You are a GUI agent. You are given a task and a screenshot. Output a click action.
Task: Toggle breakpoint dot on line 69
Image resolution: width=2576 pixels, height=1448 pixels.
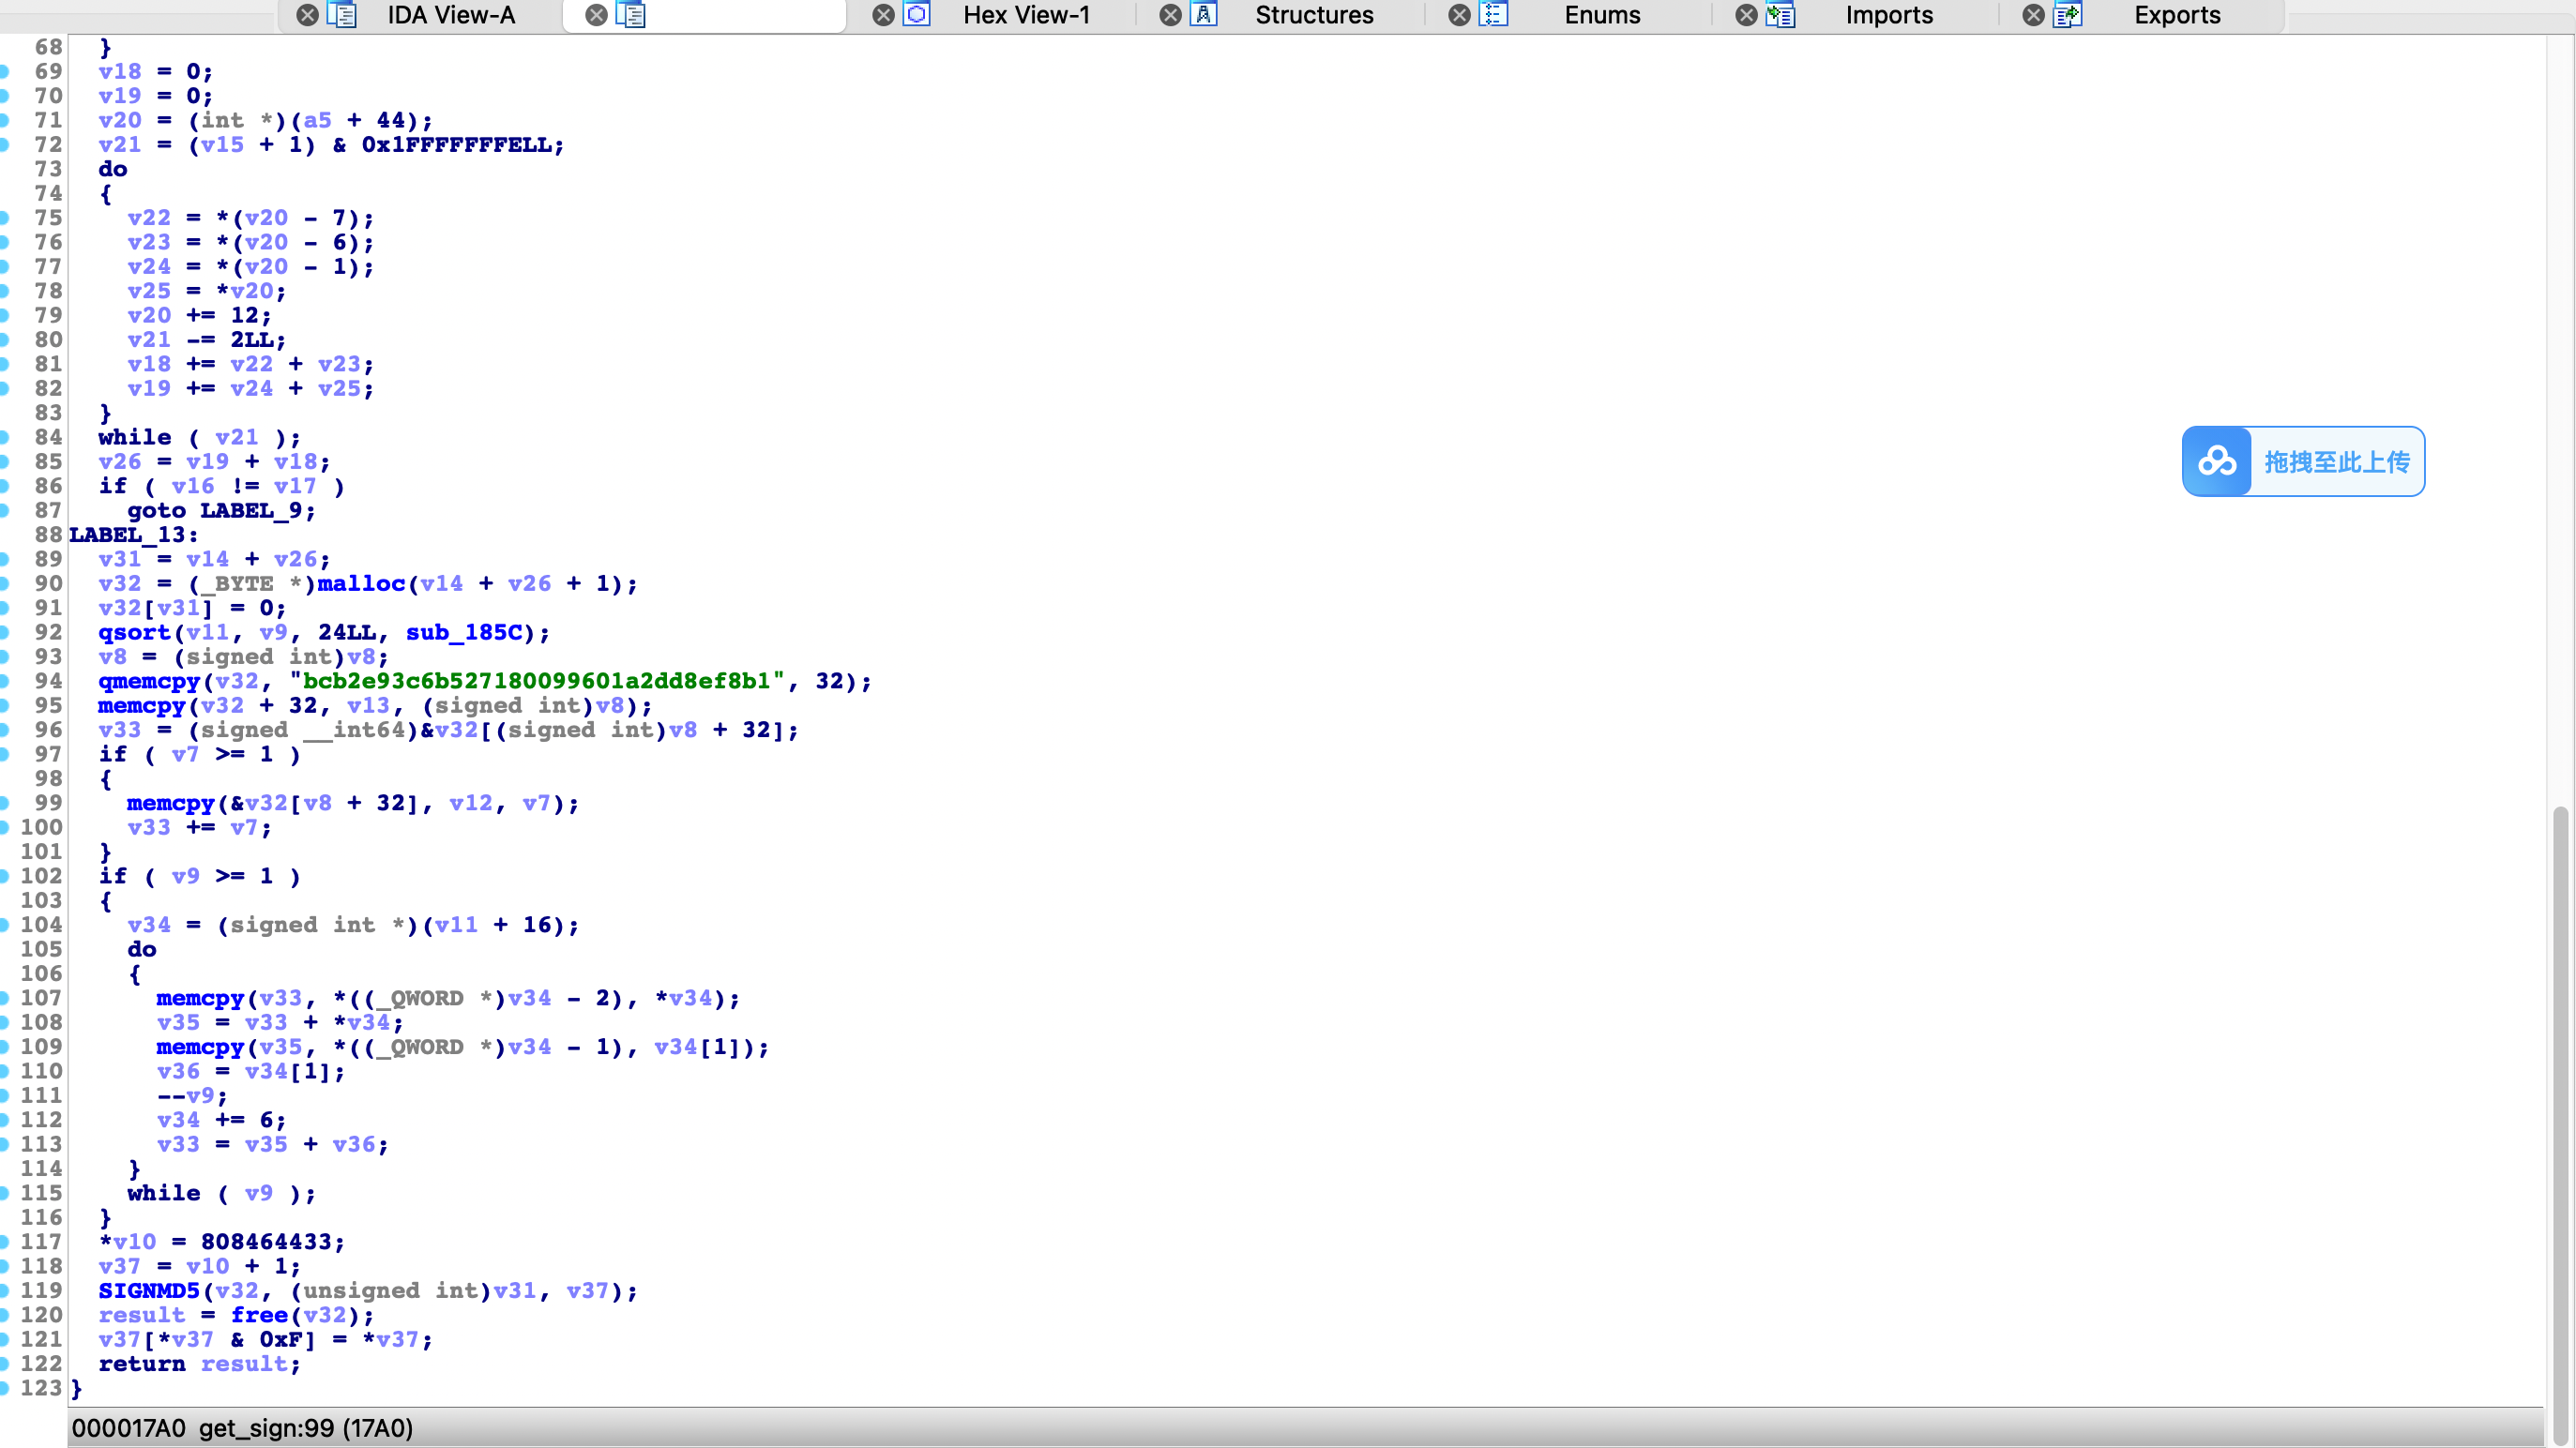pos(5,71)
